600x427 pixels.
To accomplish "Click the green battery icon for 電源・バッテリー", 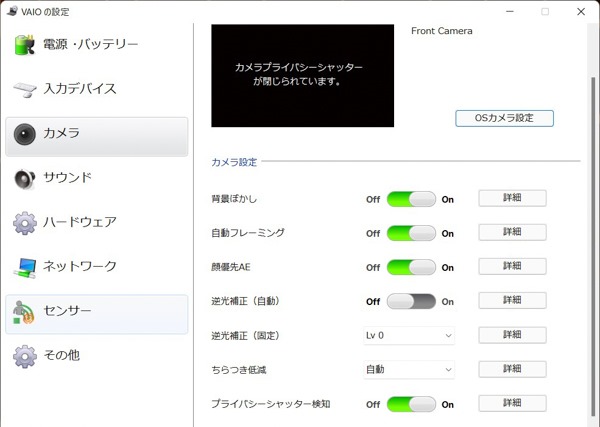I will (x=25, y=45).
